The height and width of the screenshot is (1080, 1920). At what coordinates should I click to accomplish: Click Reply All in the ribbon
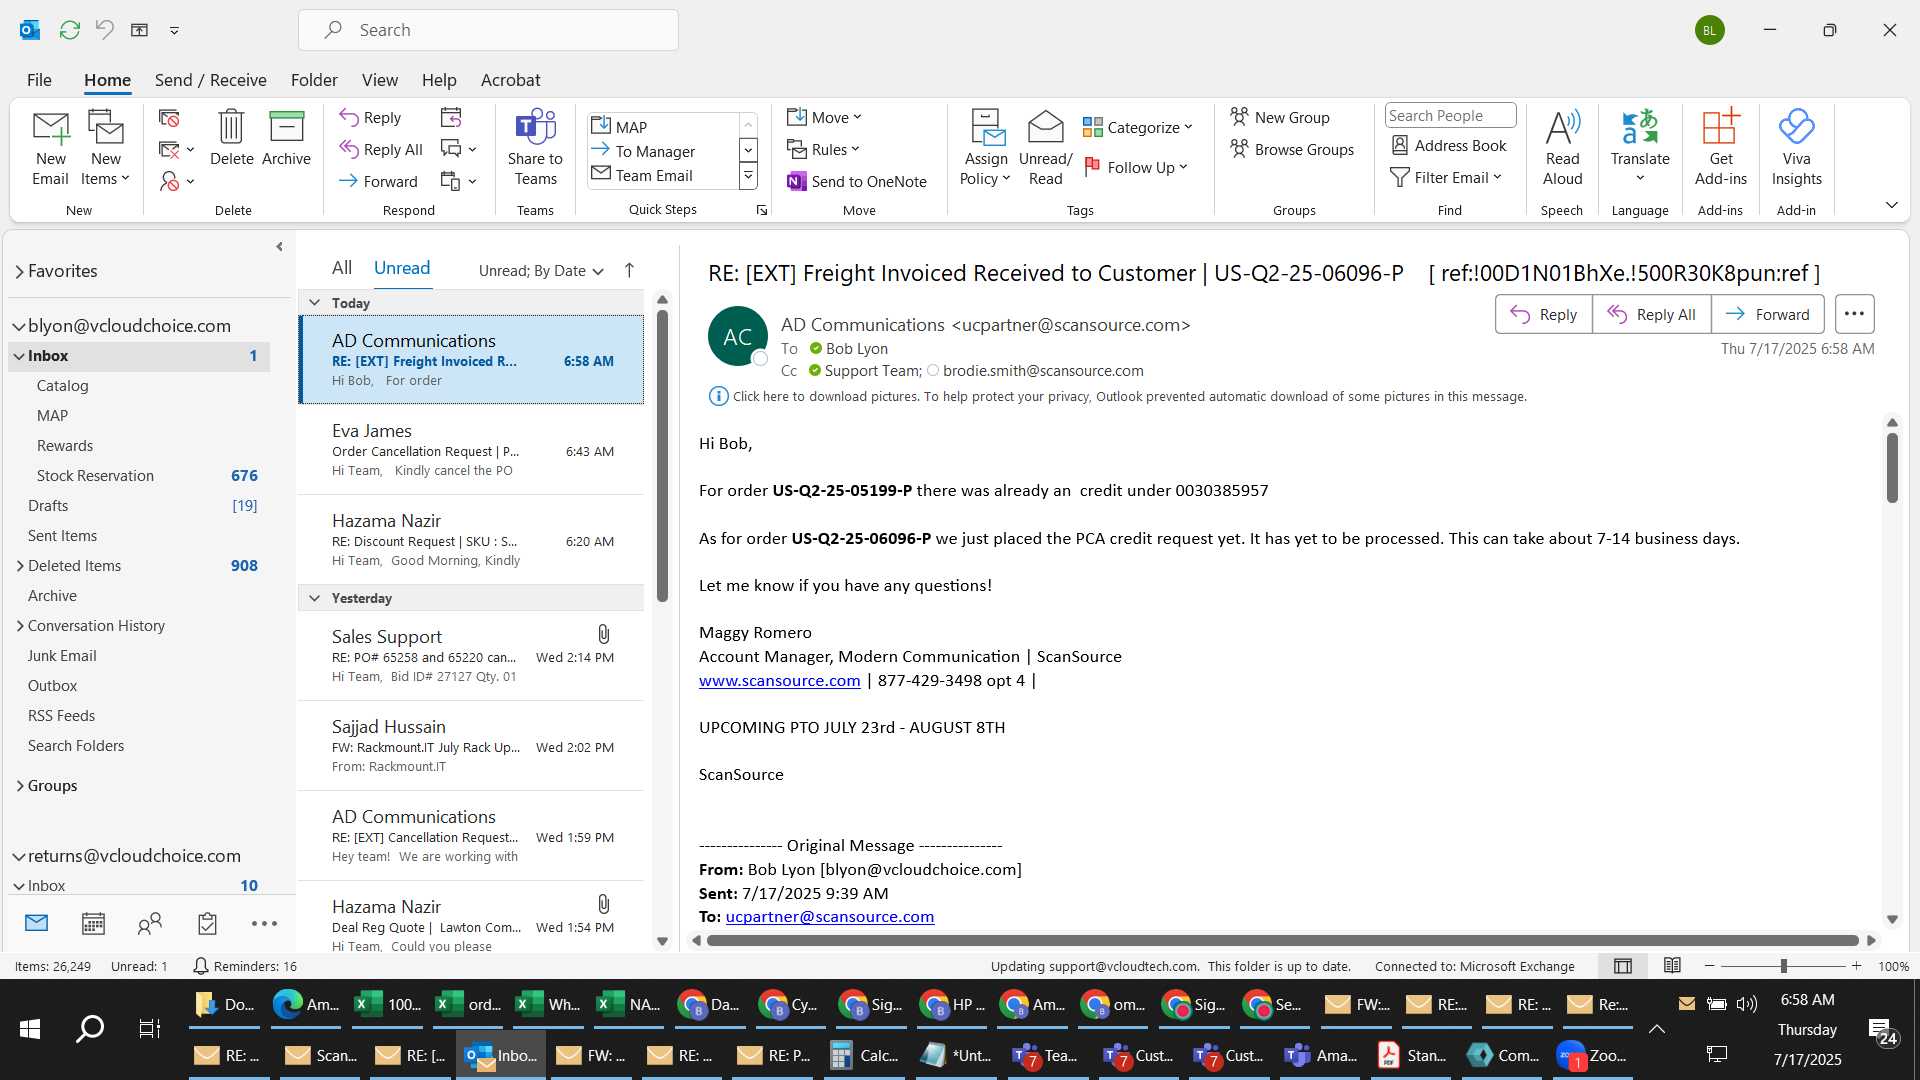tap(381, 149)
